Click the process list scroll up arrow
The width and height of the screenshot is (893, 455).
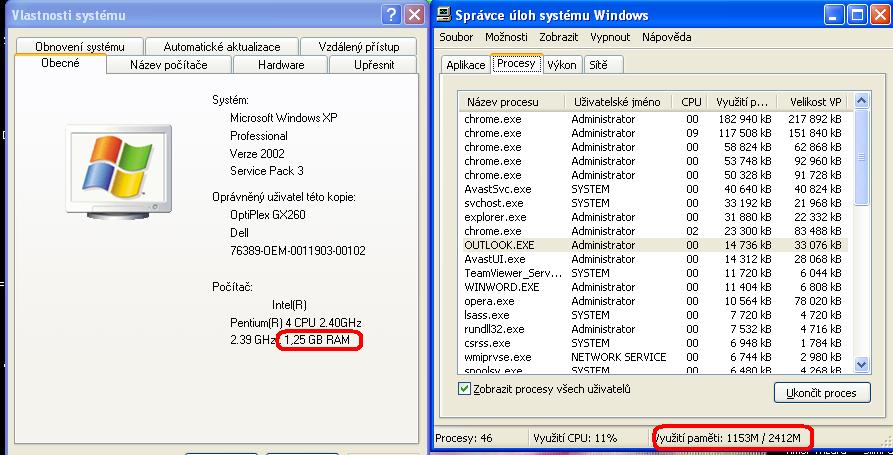[861, 101]
